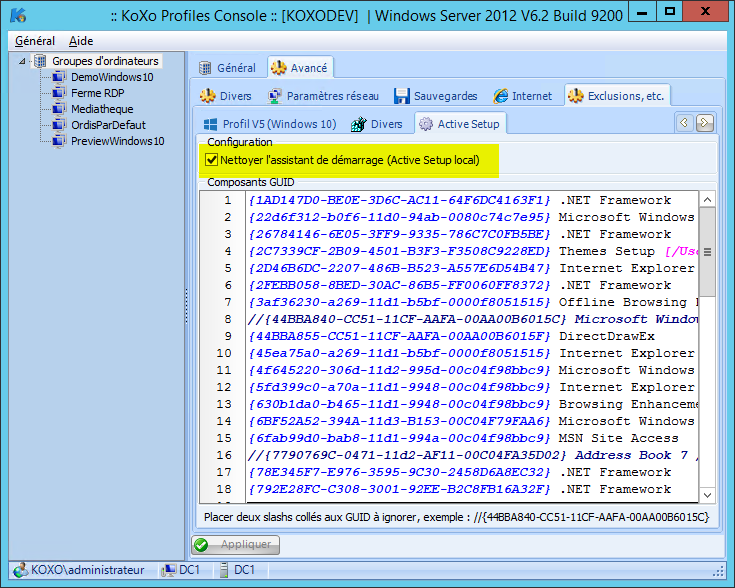Viewport: 735px width, 588px height.
Task: Click KOXO\administrateur status bar text
Action: click(x=88, y=570)
